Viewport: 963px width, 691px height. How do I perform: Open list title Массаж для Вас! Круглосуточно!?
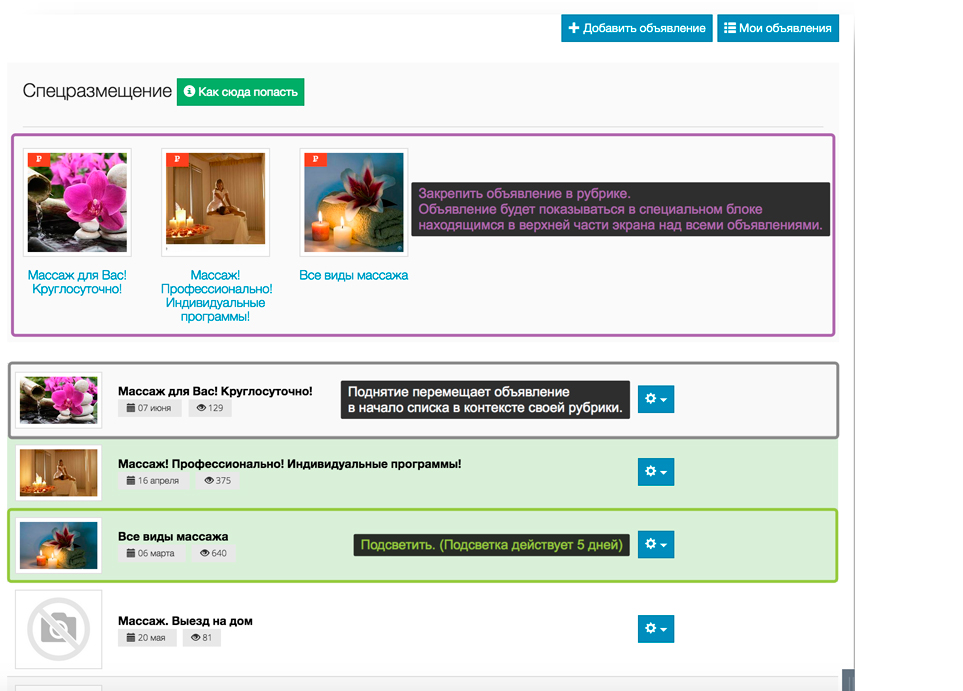(x=215, y=391)
